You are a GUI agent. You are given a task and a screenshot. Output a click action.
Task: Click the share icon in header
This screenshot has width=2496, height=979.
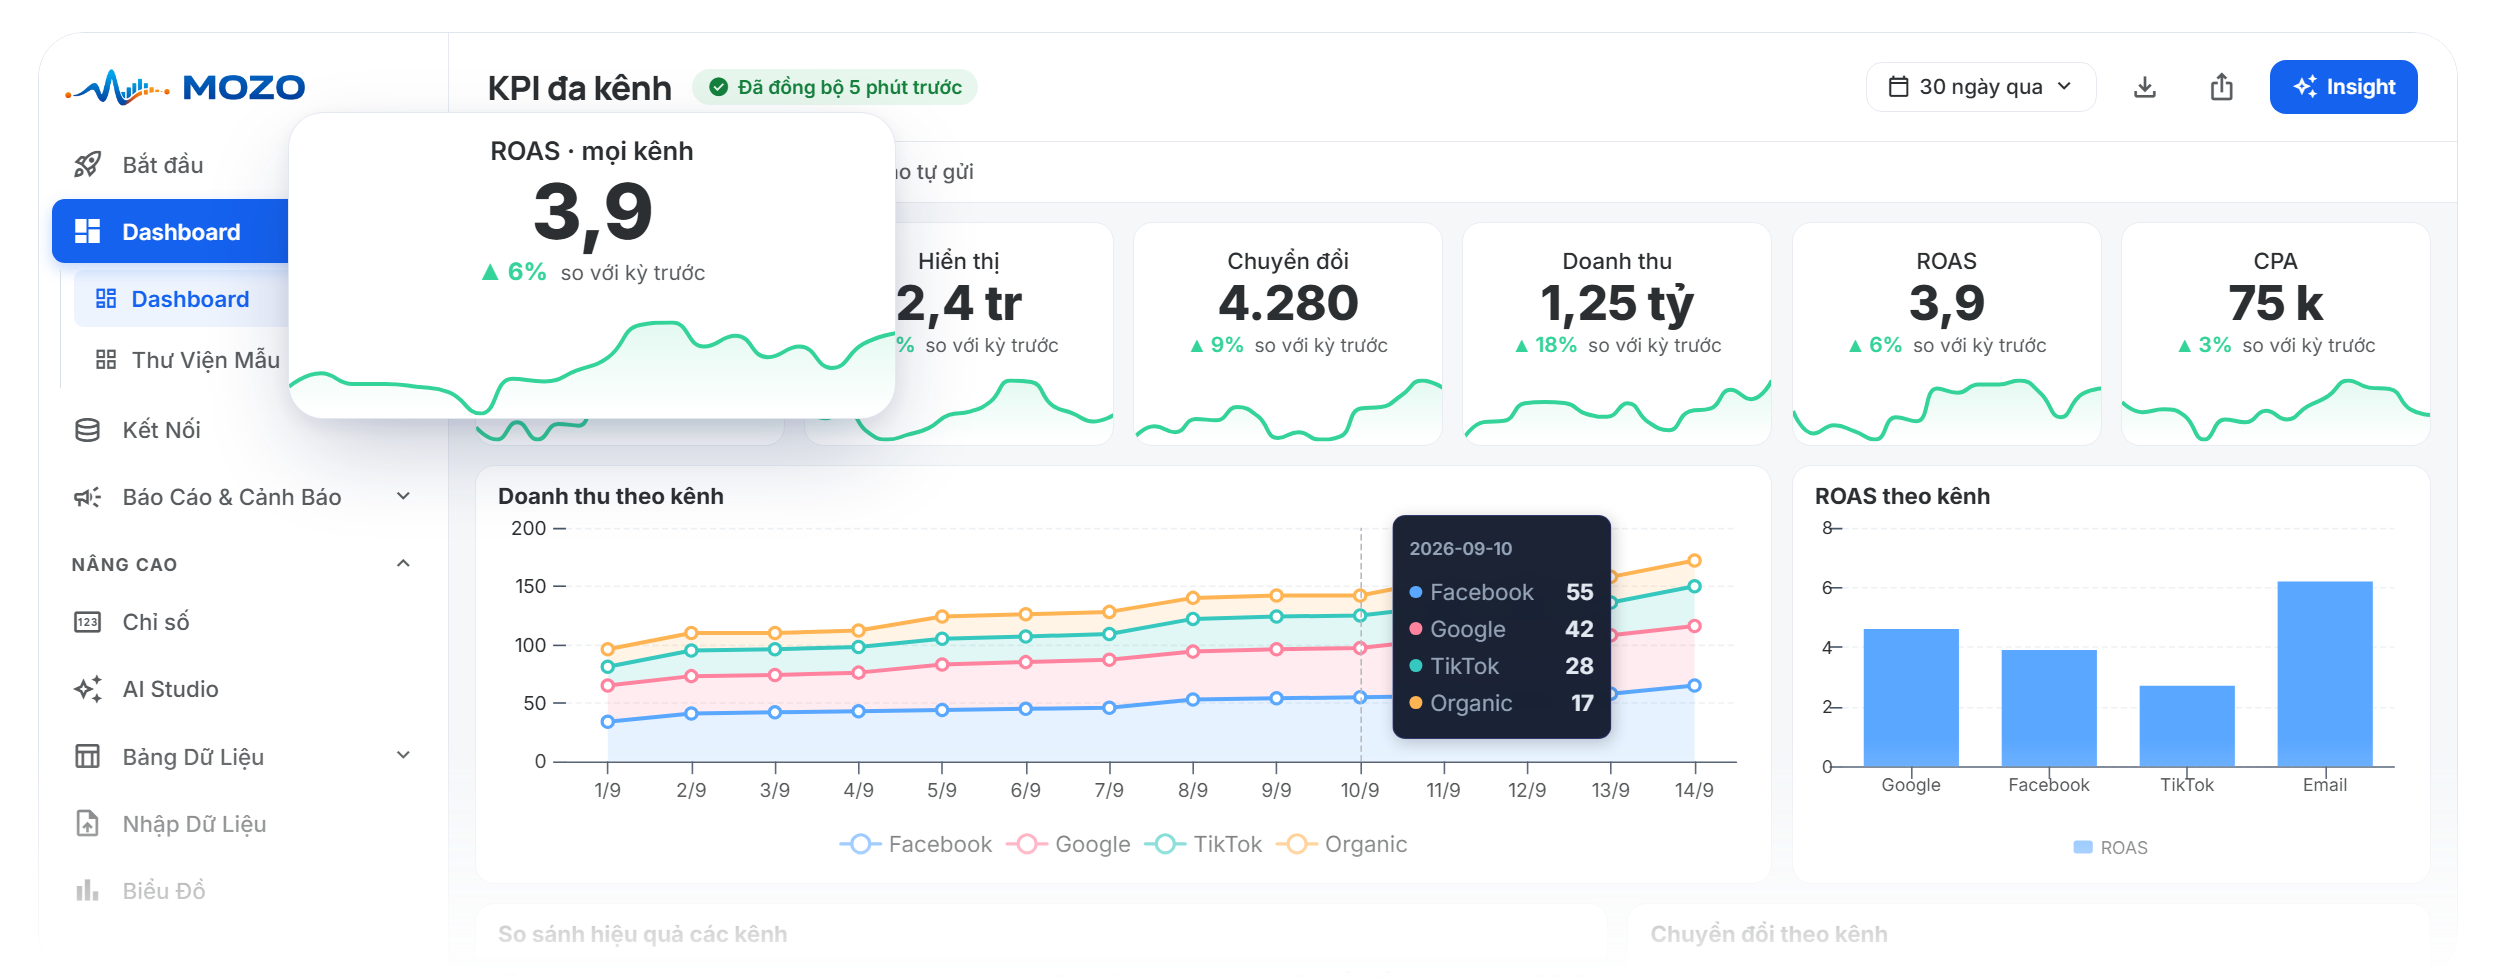(x=2221, y=87)
